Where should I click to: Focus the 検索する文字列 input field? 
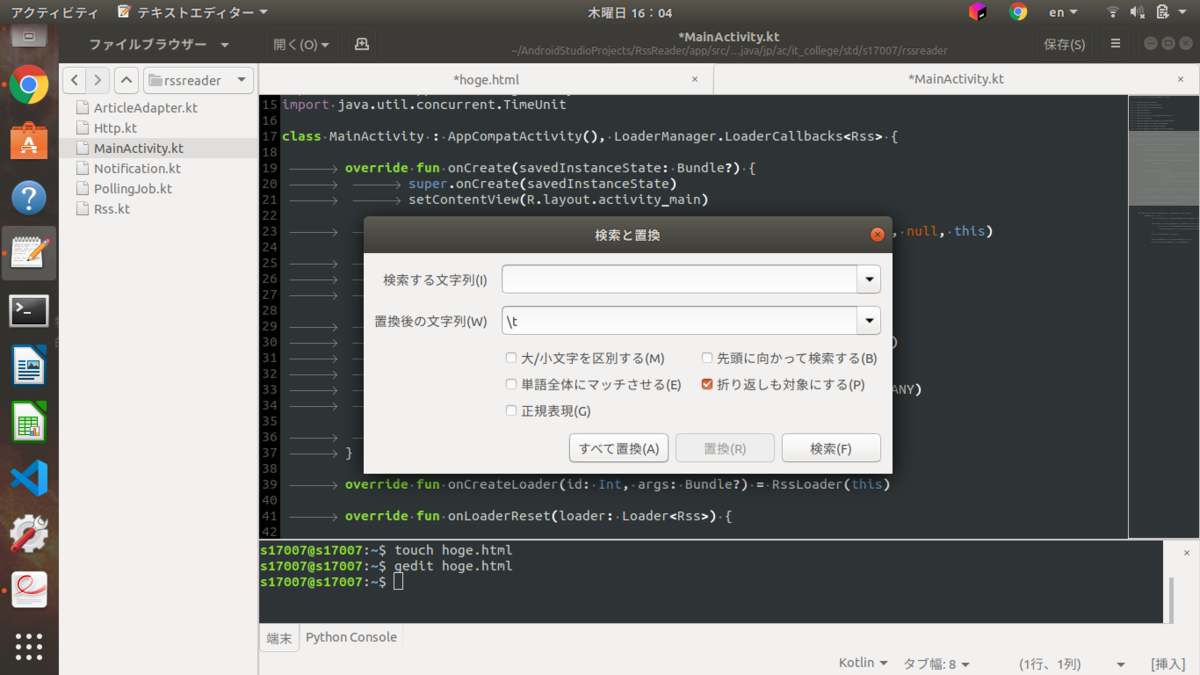pos(680,279)
